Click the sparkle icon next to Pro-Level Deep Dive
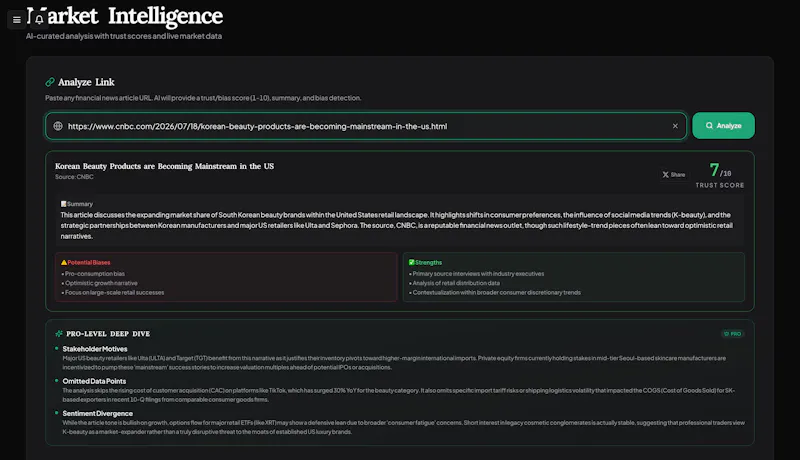Viewport: 800px width, 460px height. click(59, 334)
